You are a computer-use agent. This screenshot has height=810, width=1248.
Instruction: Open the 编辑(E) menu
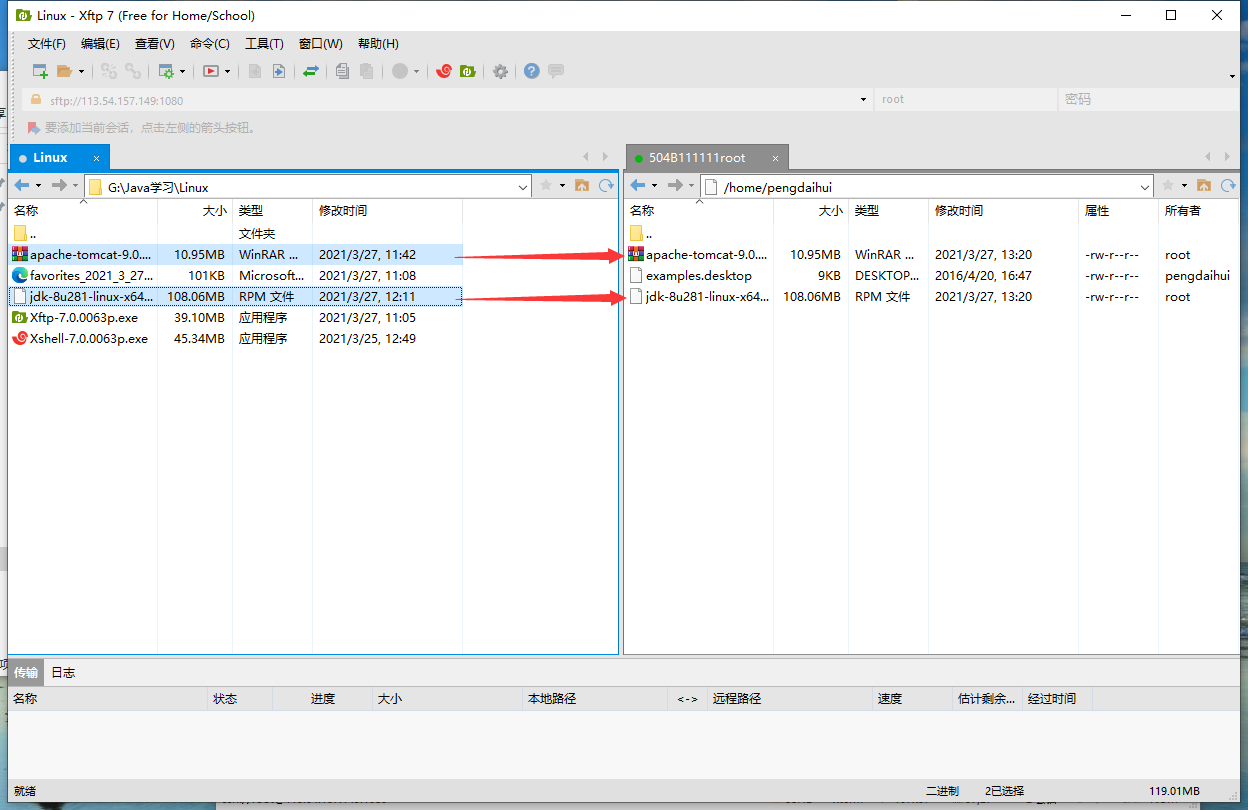(x=100, y=44)
